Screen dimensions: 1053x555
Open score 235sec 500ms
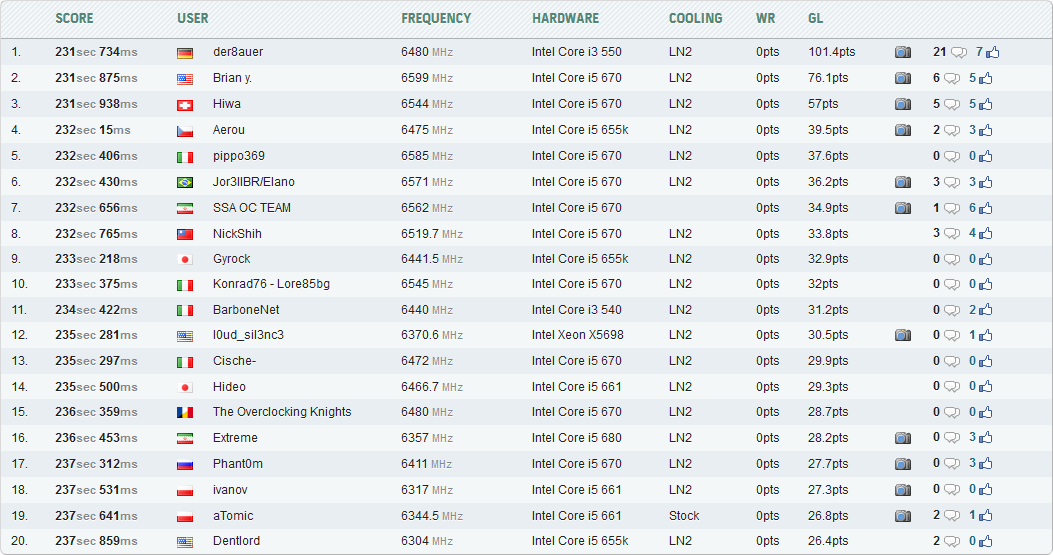click(96, 387)
